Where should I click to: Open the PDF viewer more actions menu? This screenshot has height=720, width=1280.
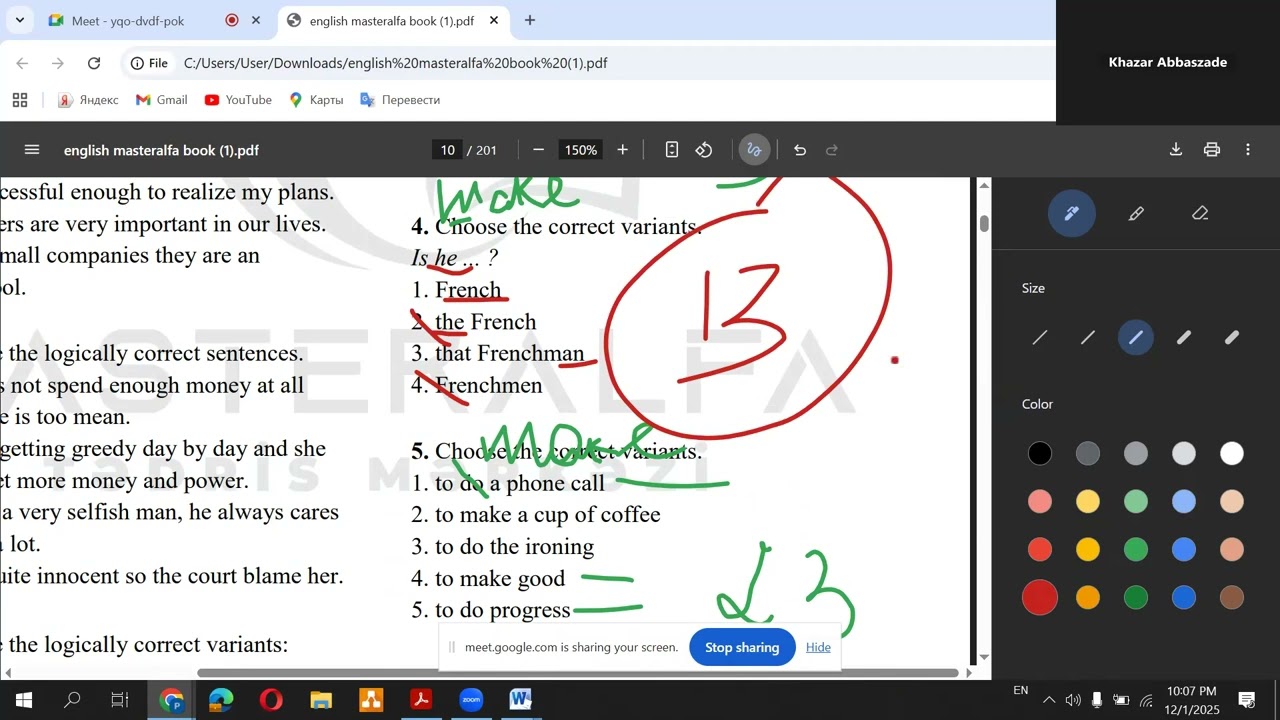tap(1248, 150)
